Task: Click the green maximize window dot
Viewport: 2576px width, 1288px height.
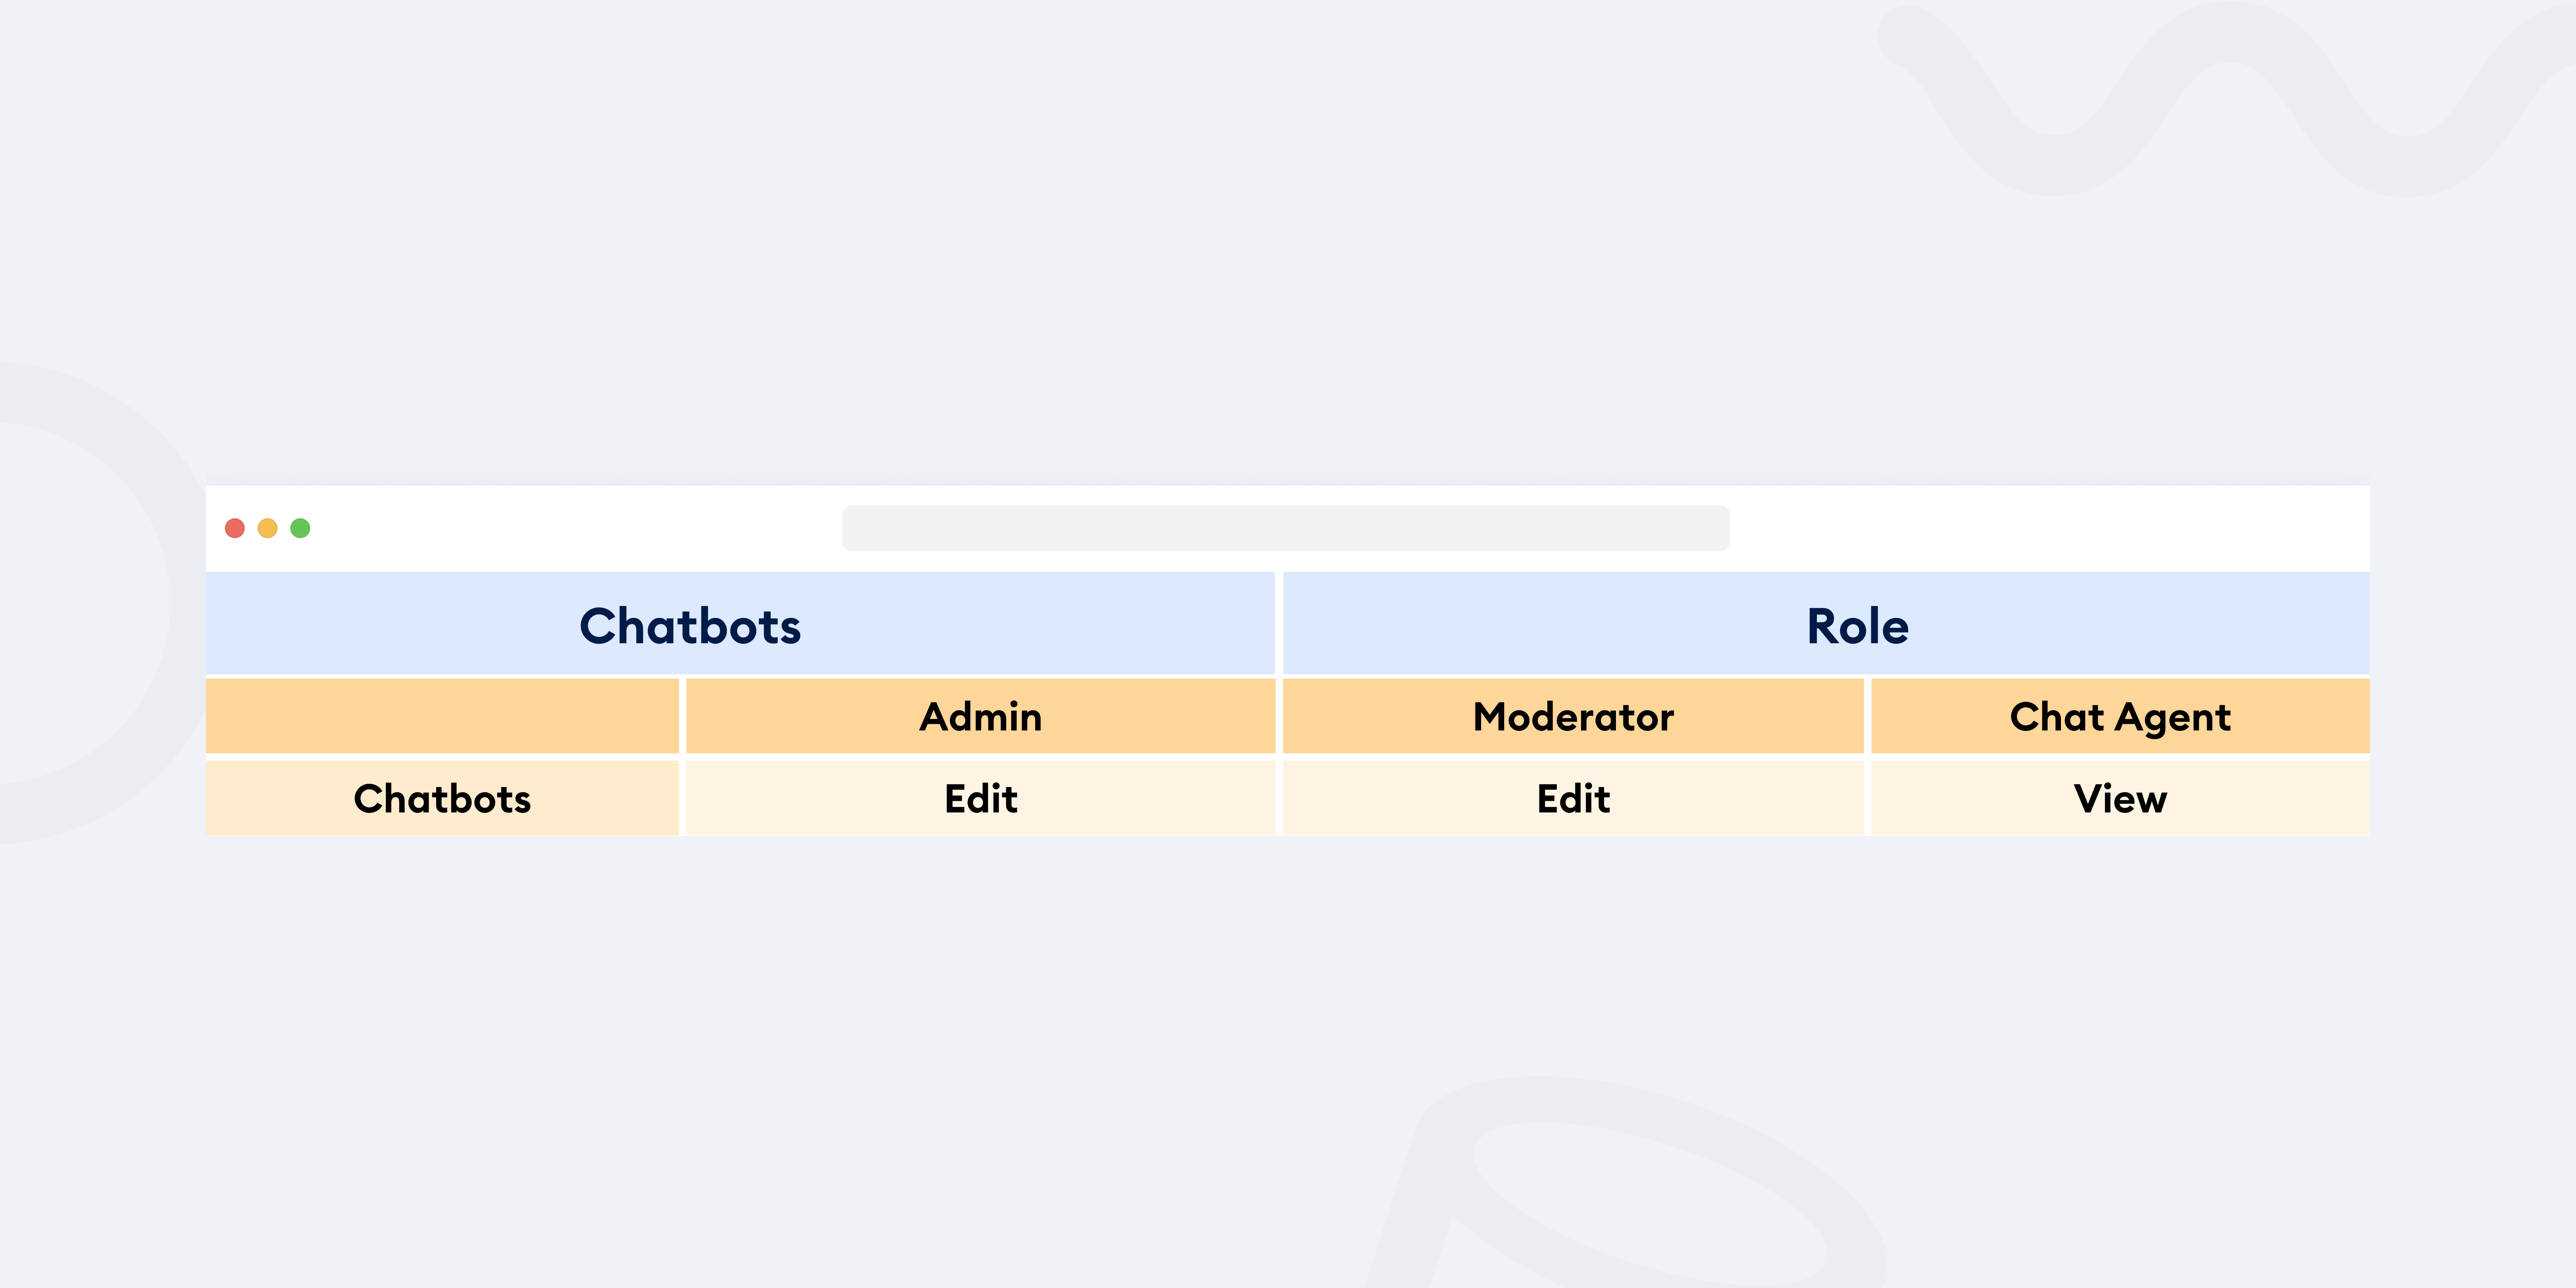Action: (x=300, y=528)
